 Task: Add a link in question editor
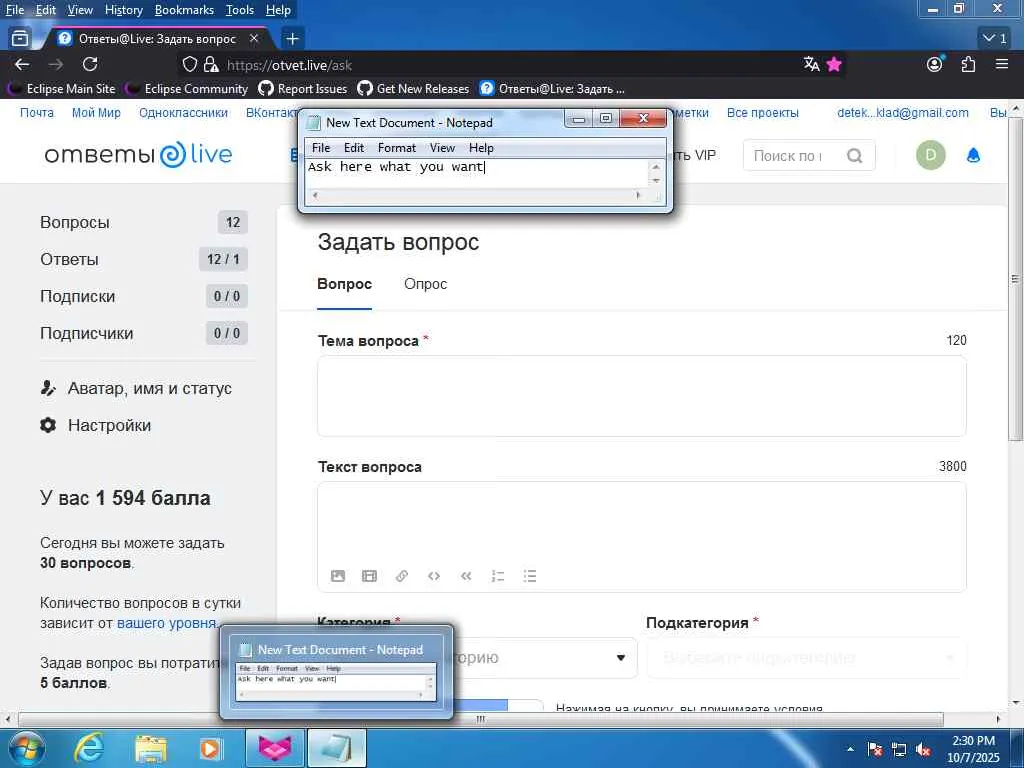402,576
